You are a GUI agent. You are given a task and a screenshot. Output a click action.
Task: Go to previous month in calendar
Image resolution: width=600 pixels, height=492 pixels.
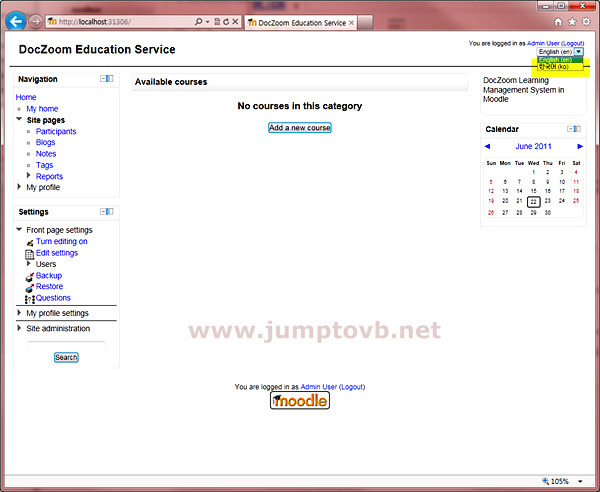pyautogui.click(x=487, y=146)
